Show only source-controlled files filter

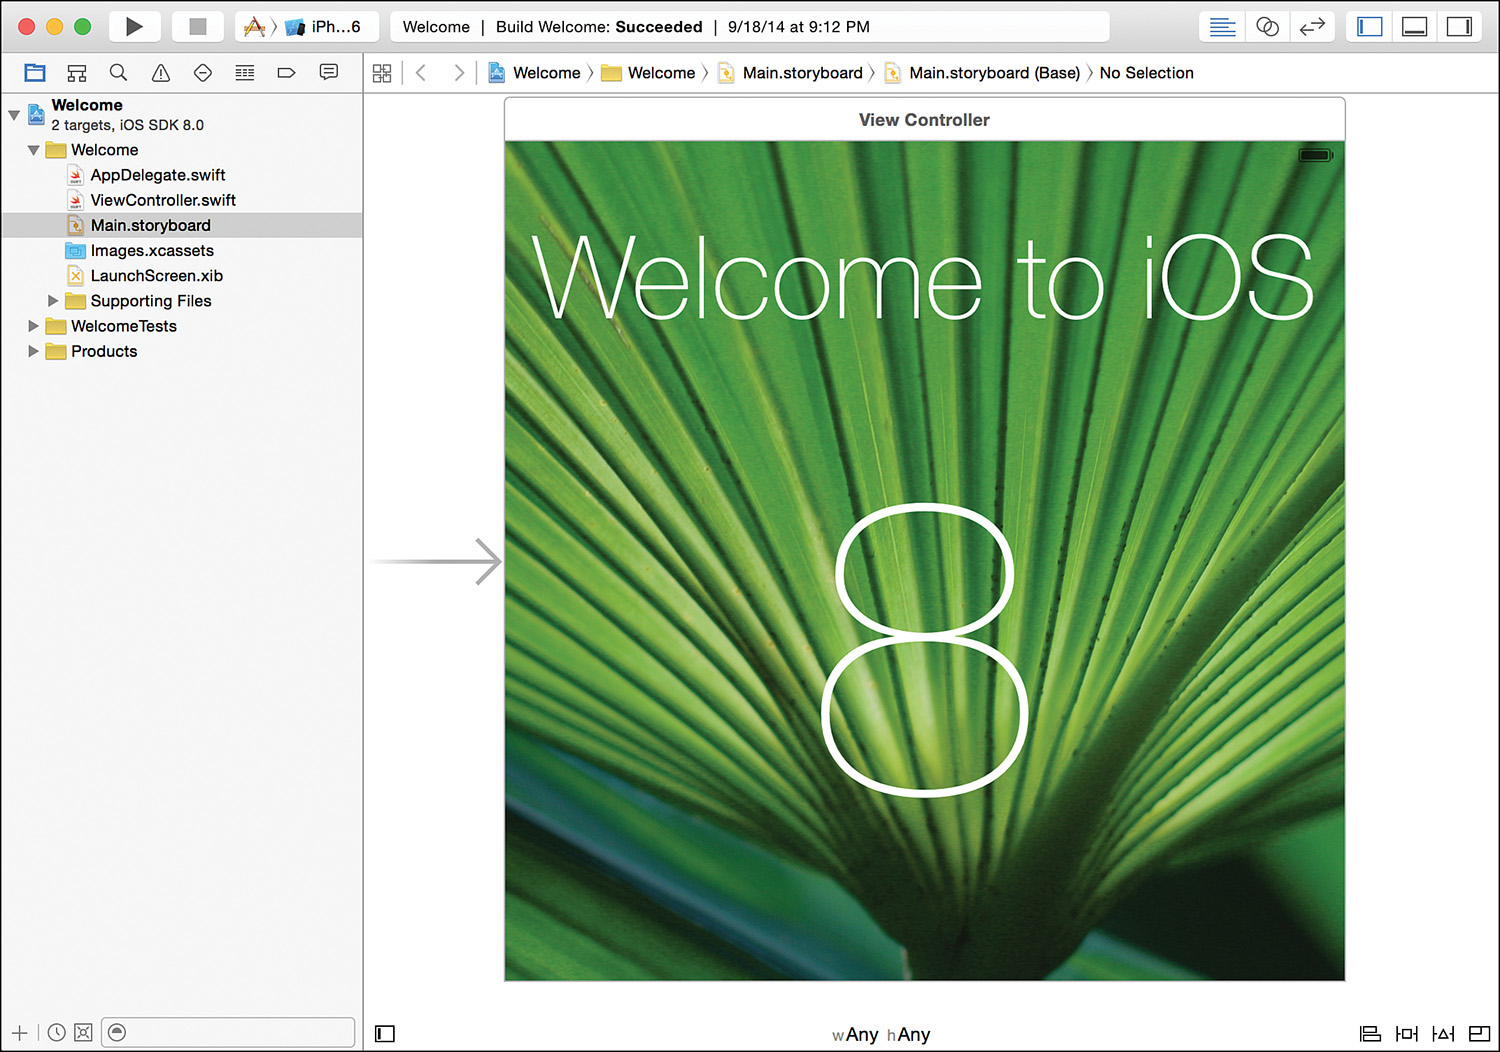(83, 1032)
